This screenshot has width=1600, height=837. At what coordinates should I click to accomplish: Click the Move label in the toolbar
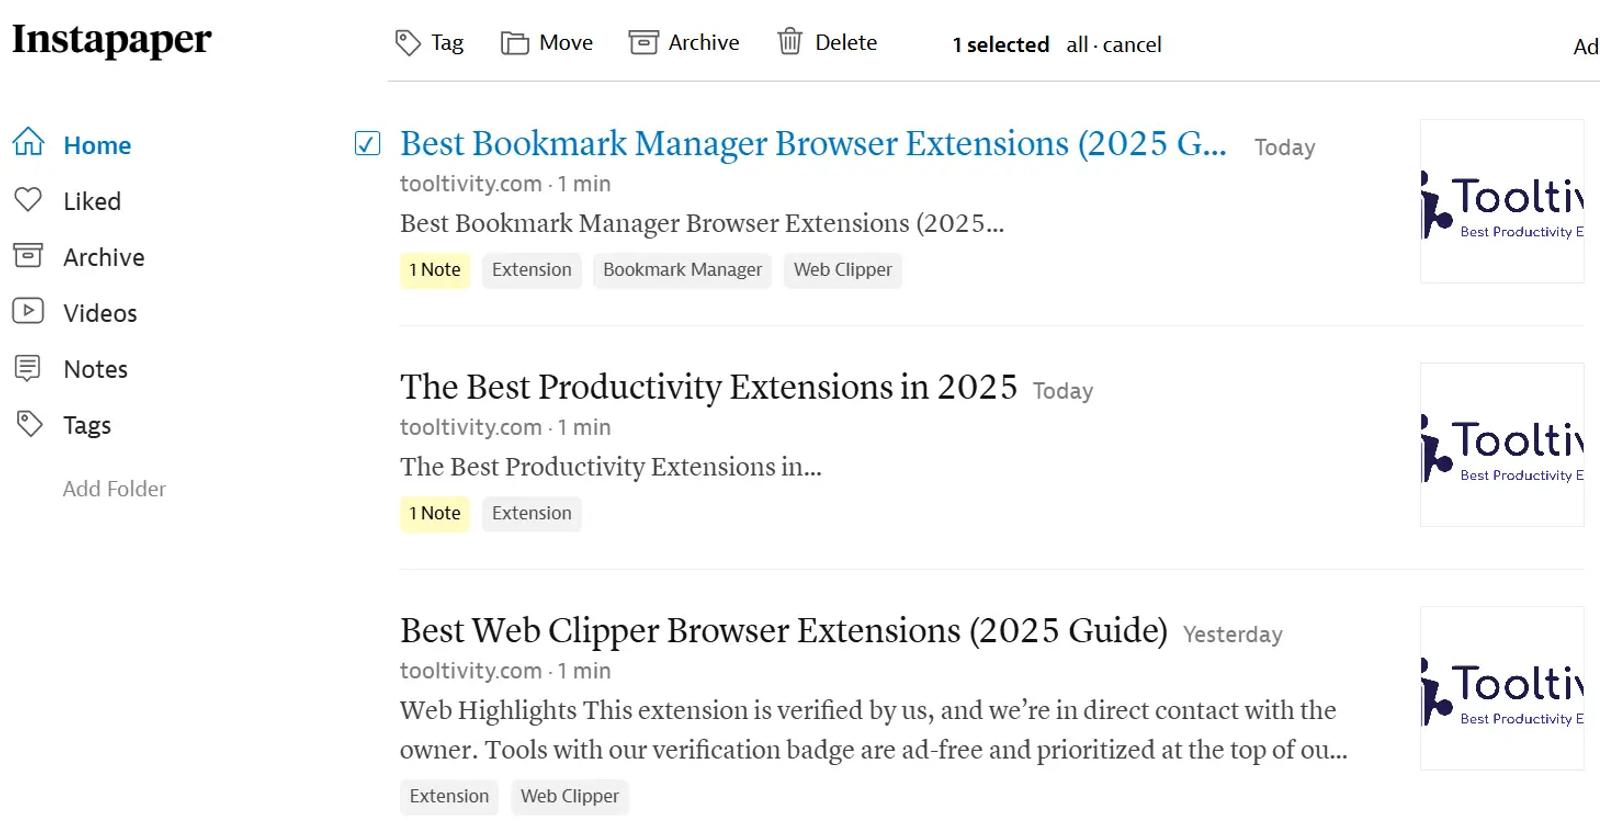click(x=566, y=42)
